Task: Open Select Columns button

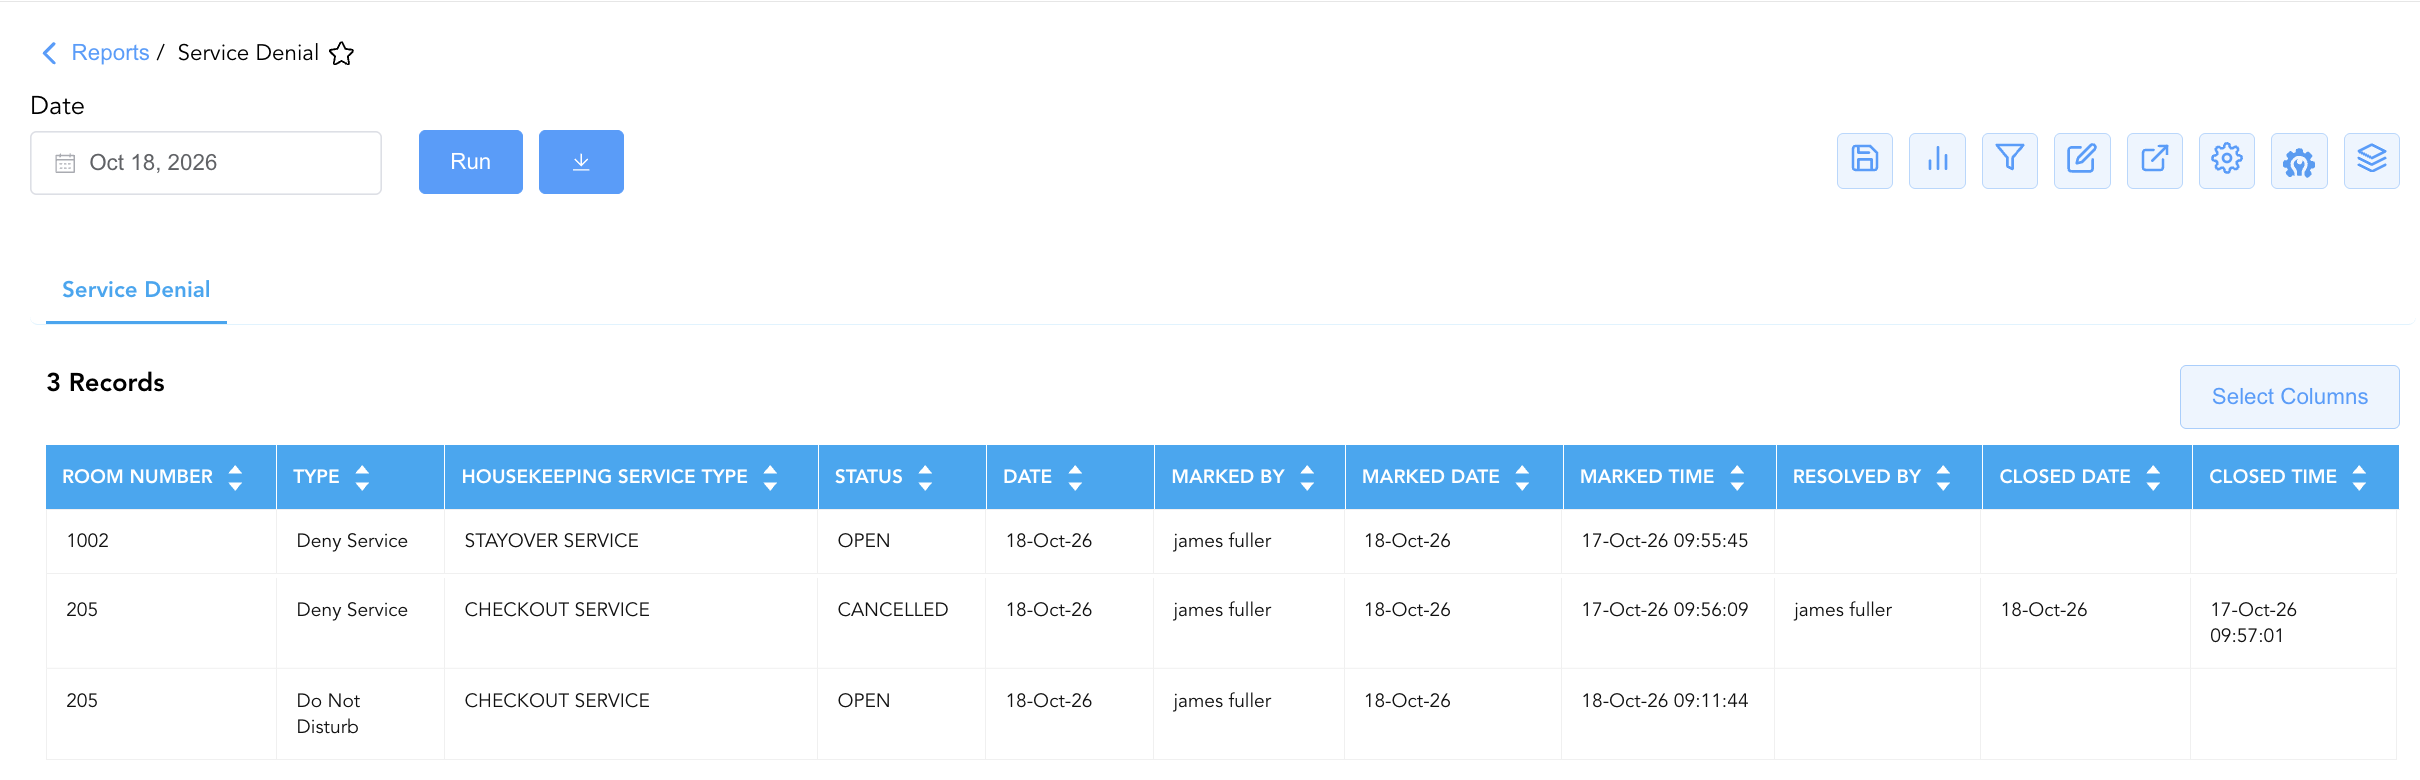Action: (x=2290, y=397)
